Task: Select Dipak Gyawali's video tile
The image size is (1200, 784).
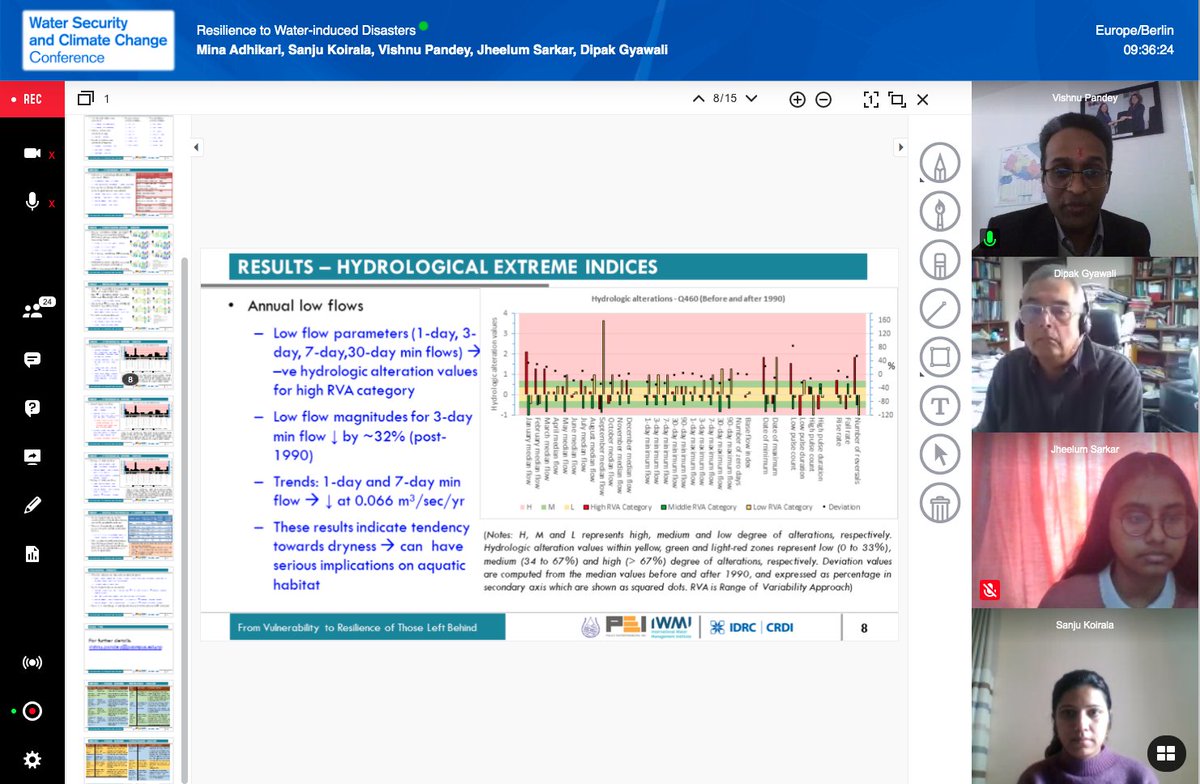Action: click(x=1085, y=345)
